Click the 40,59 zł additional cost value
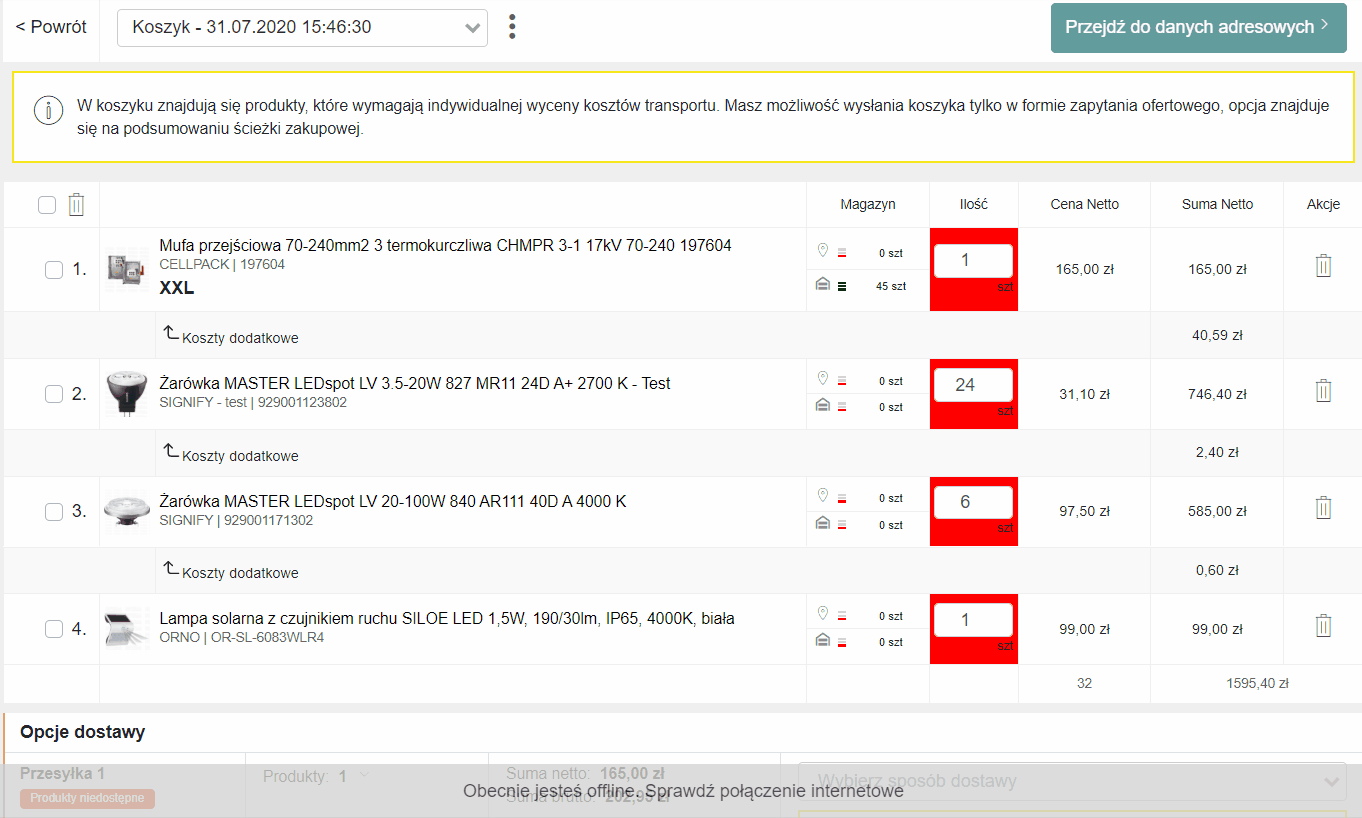This screenshot has width=1362, height=818. 1217,335
